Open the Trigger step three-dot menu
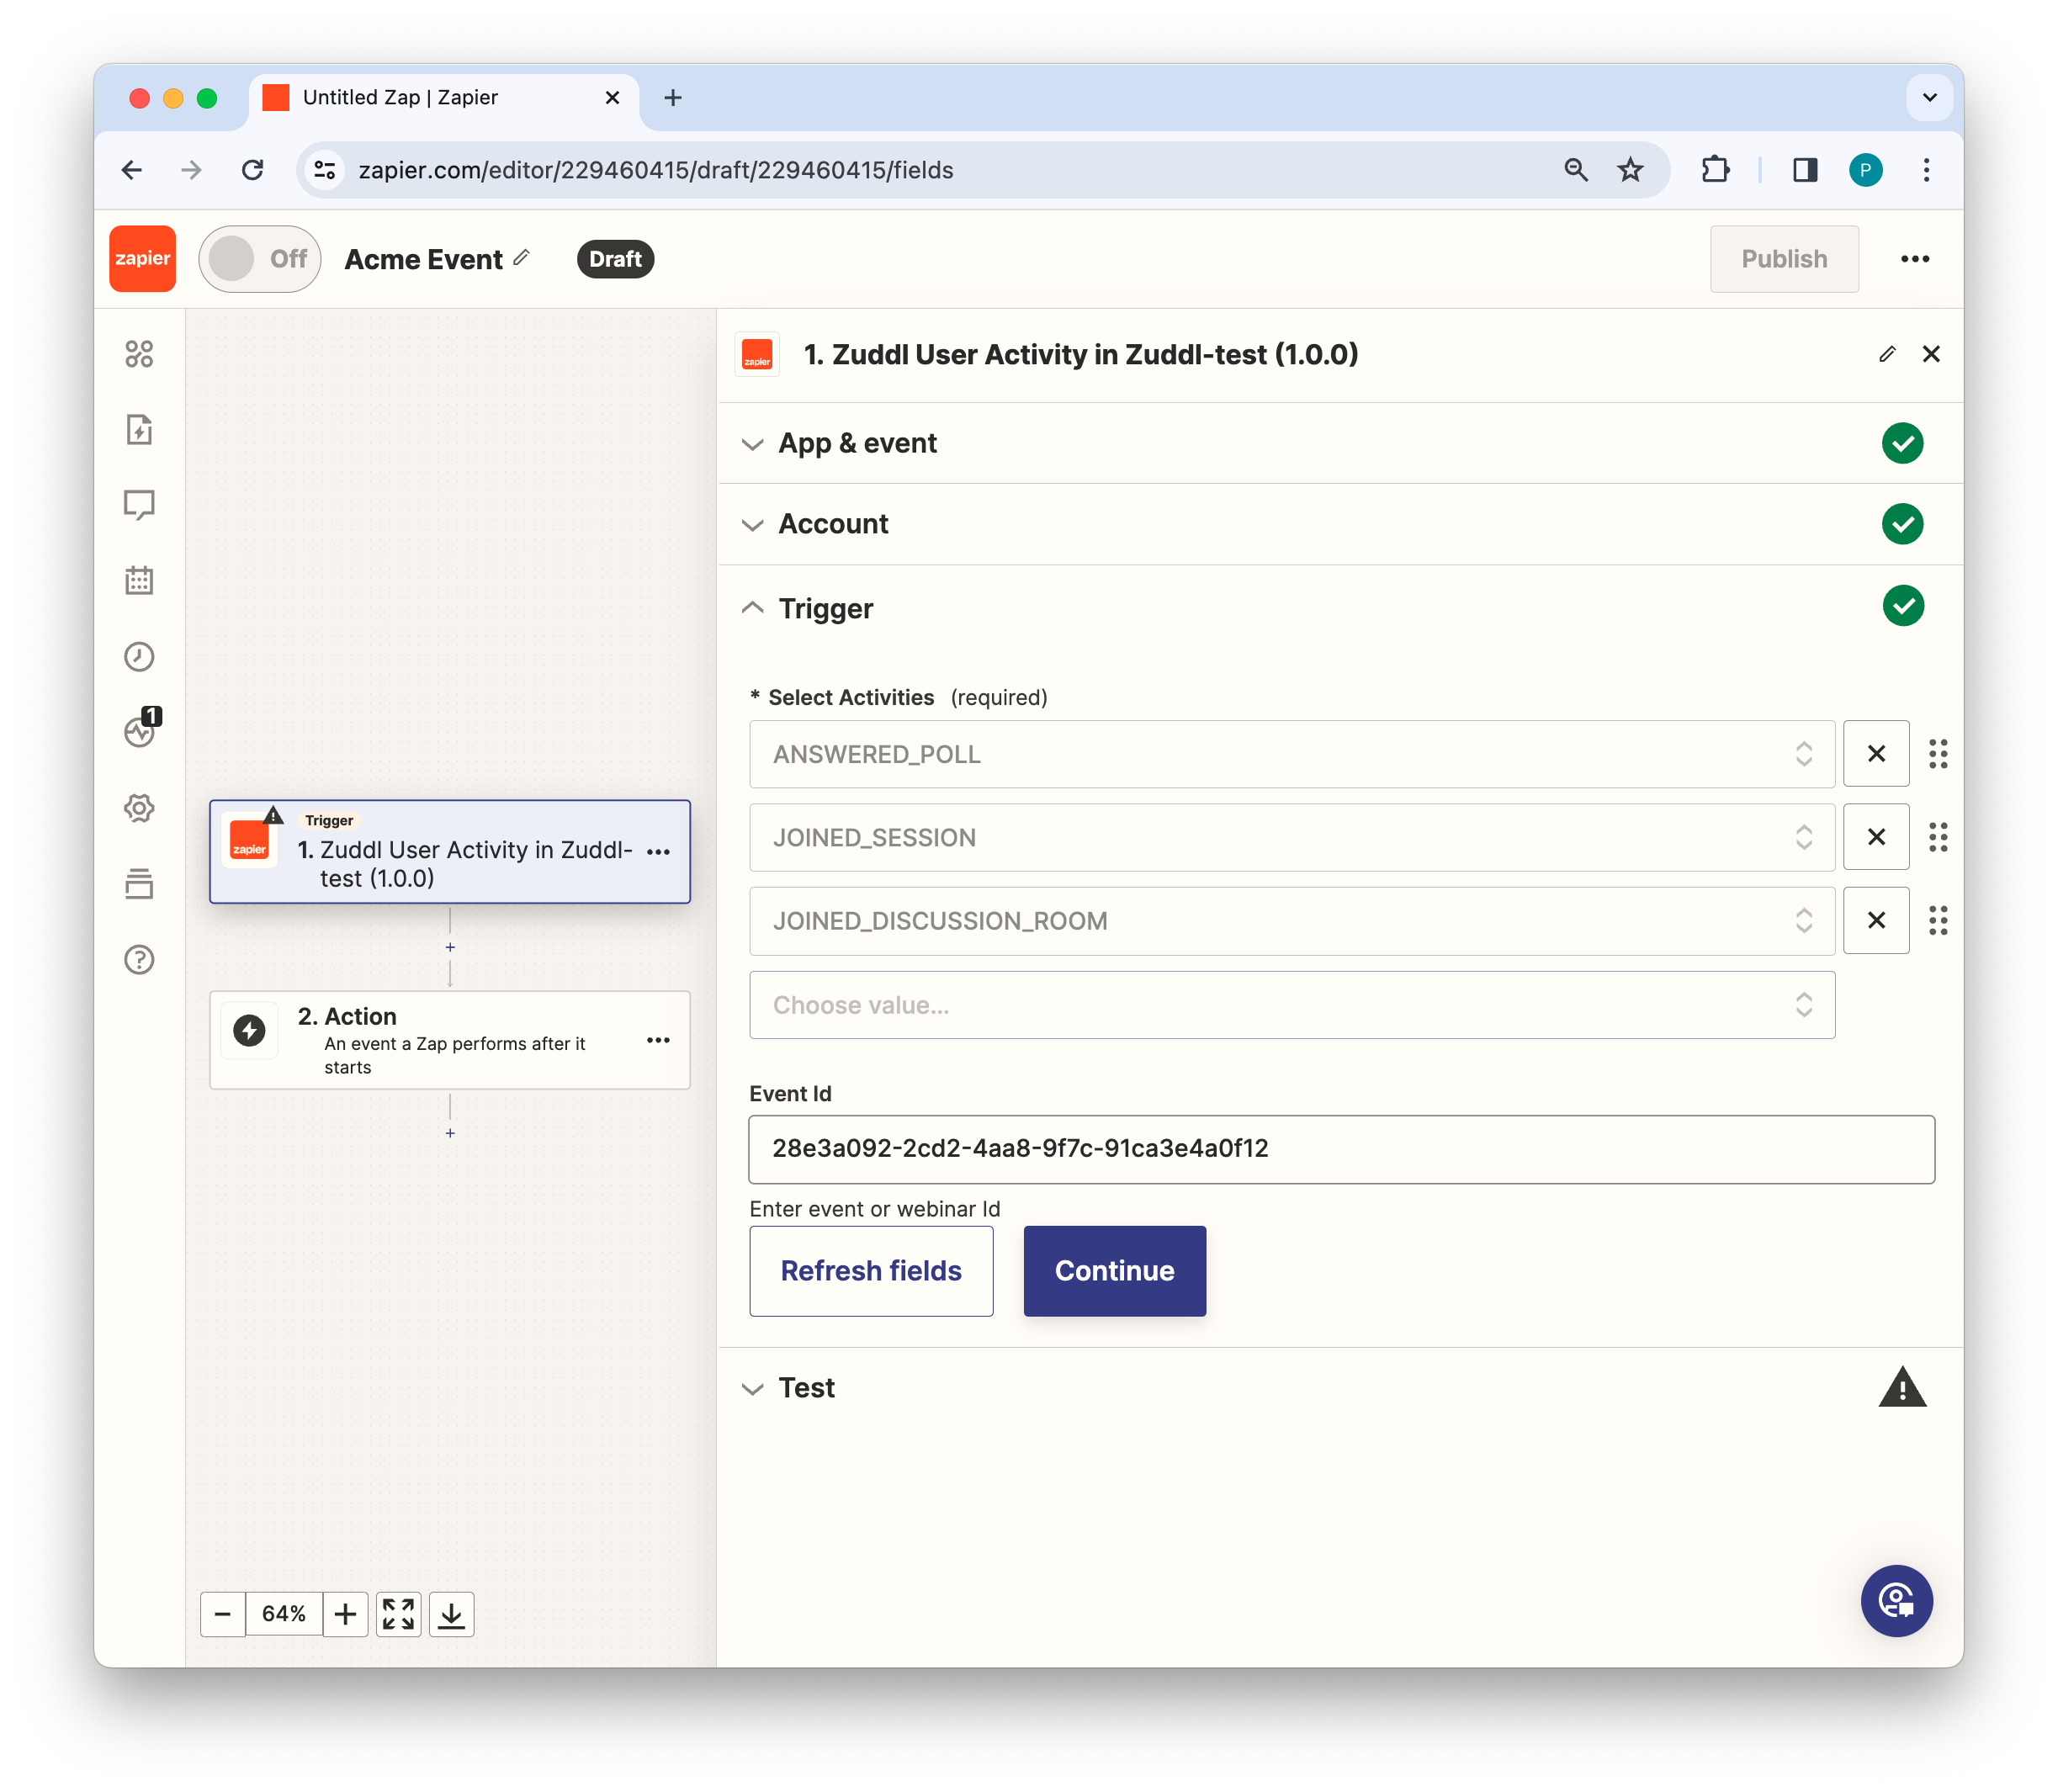Screen dimensions: 2058x1792 coord(658,852)
